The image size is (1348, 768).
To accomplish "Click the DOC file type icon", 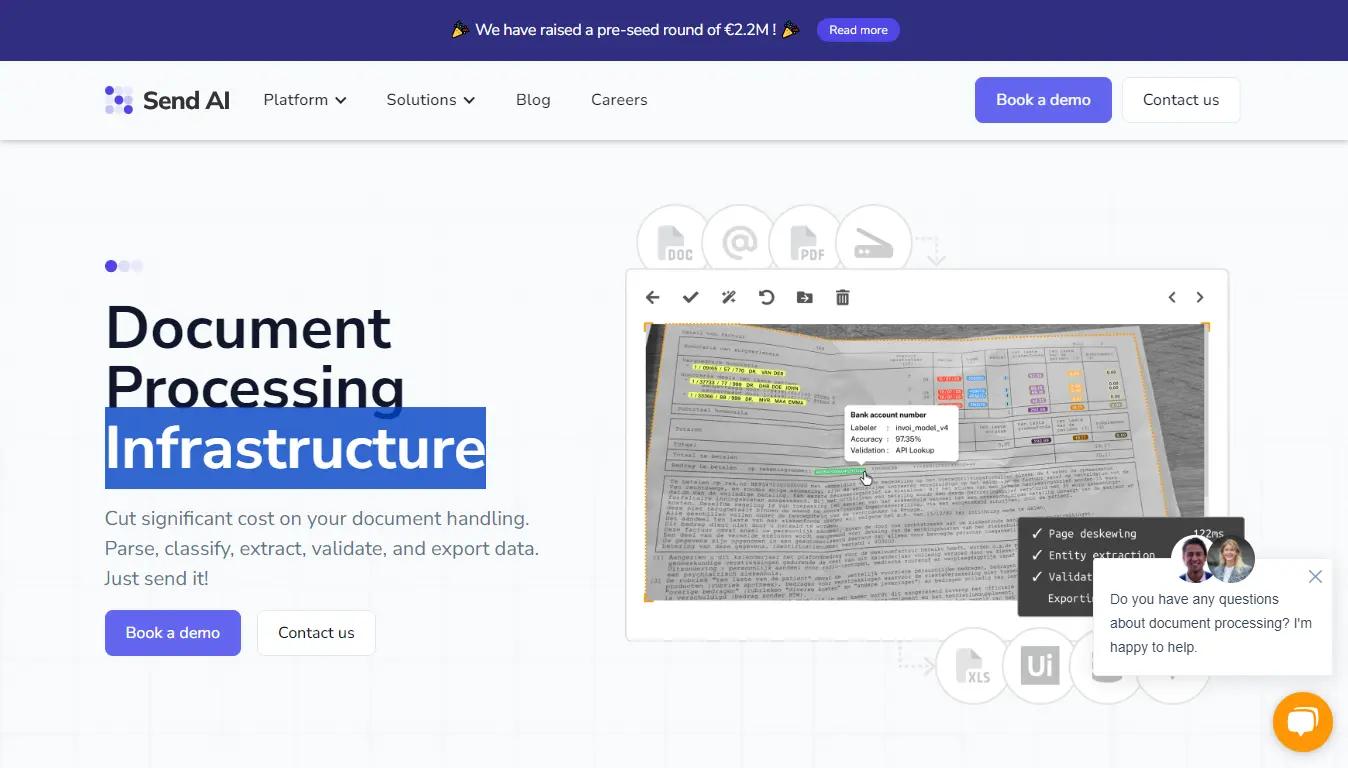I will 674,242.
